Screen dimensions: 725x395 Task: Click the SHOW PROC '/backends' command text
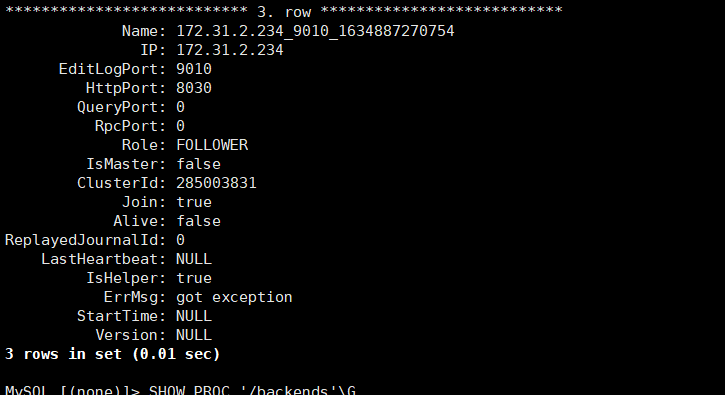point(252,390)
